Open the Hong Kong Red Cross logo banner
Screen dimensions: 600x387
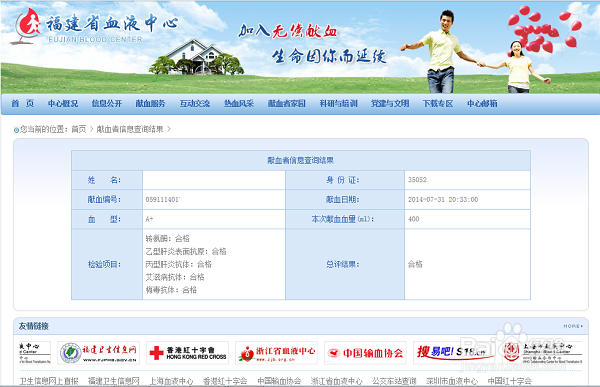[188, 353]
